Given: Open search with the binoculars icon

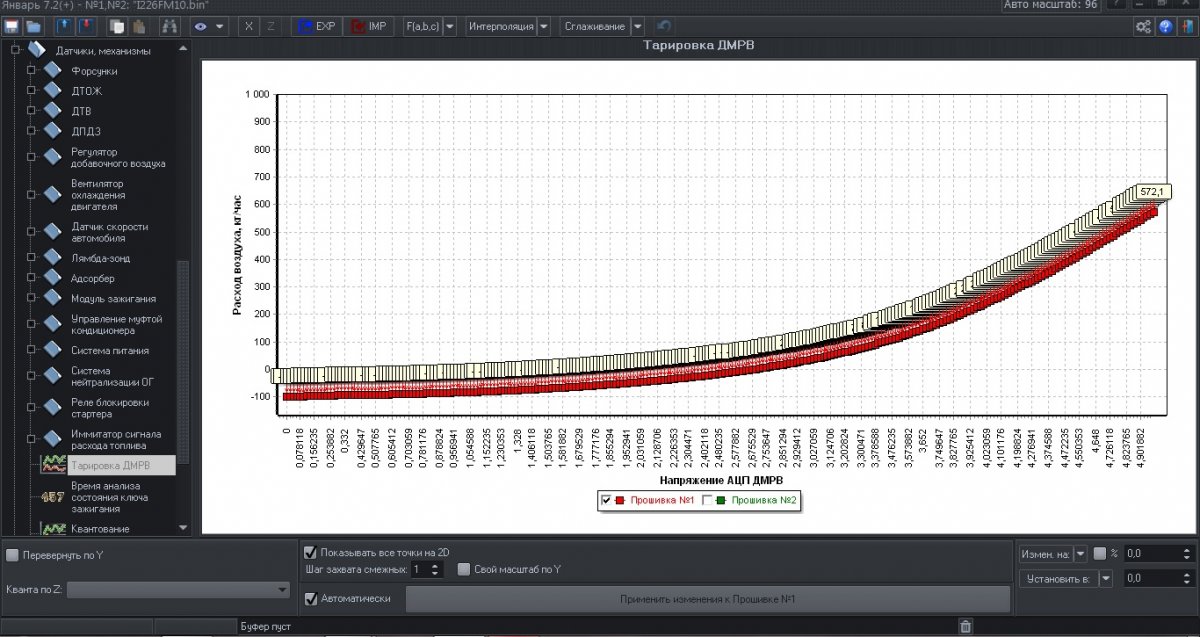Looking at the screenshot, I should click(169, 26).
